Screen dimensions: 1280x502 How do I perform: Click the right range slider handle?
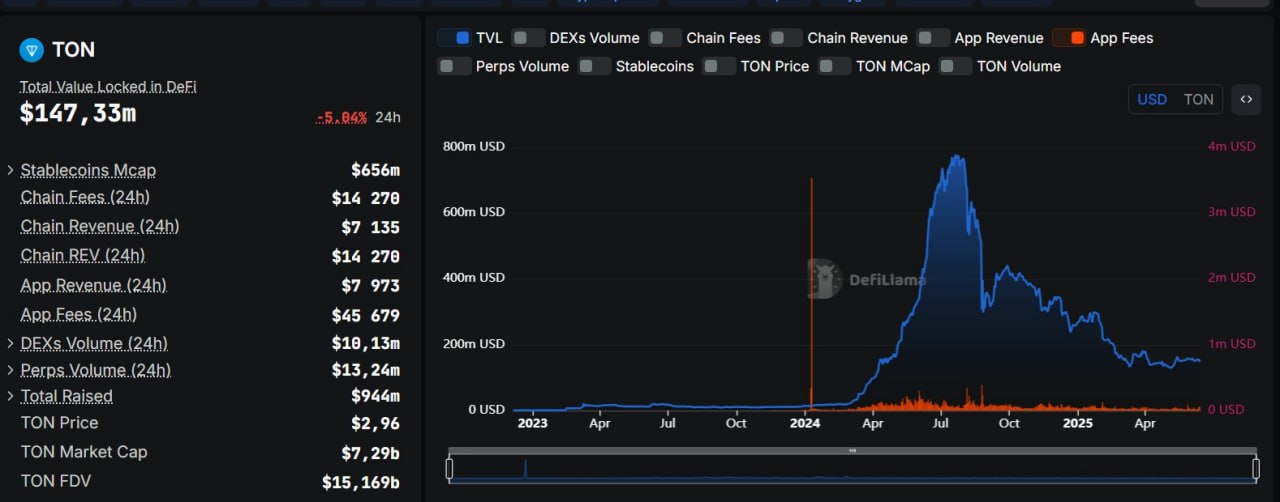[1255, 467]
